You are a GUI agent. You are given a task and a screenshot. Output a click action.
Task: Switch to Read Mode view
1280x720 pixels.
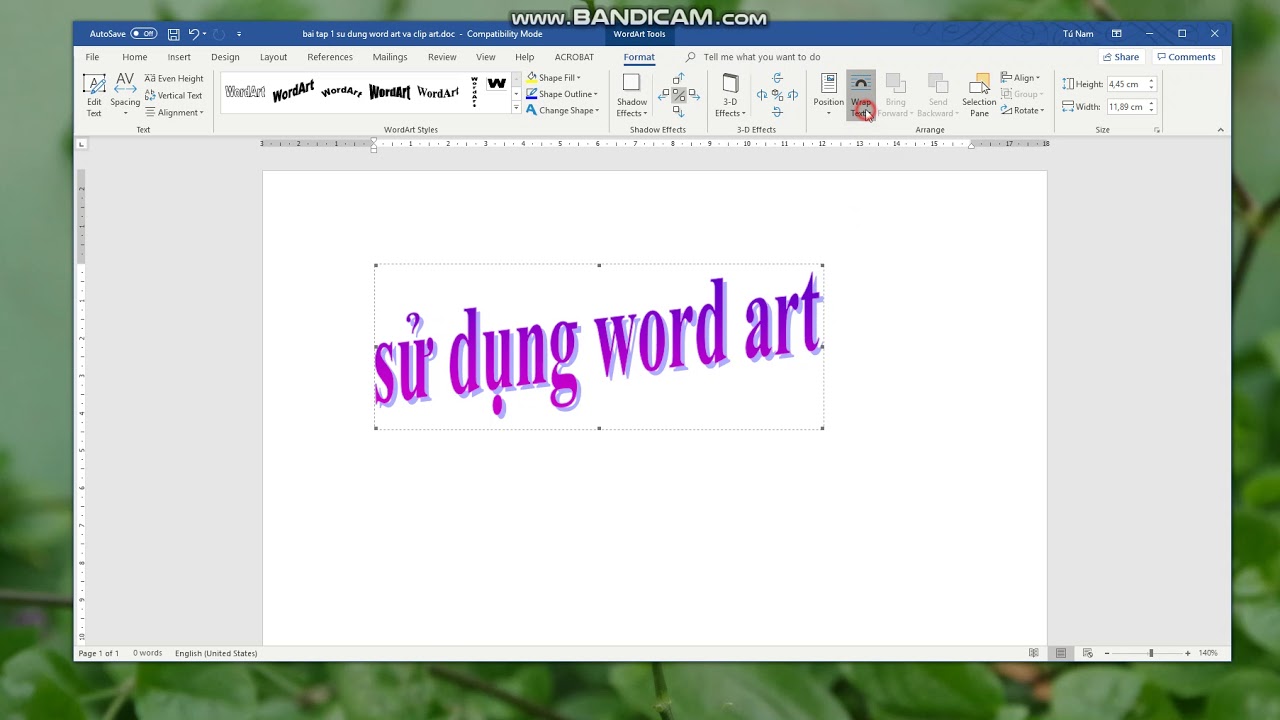tap(1034, 653)
